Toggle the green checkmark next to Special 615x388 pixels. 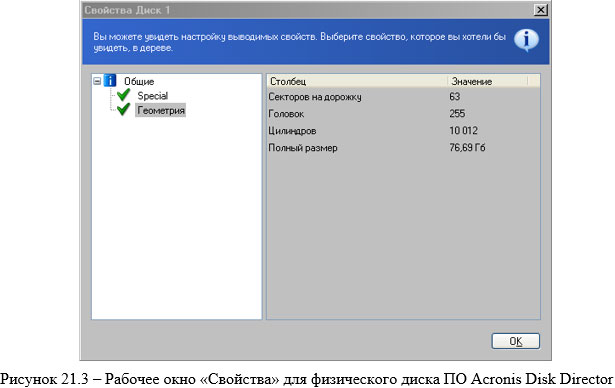pyautogui.click(x=123, y=95)
